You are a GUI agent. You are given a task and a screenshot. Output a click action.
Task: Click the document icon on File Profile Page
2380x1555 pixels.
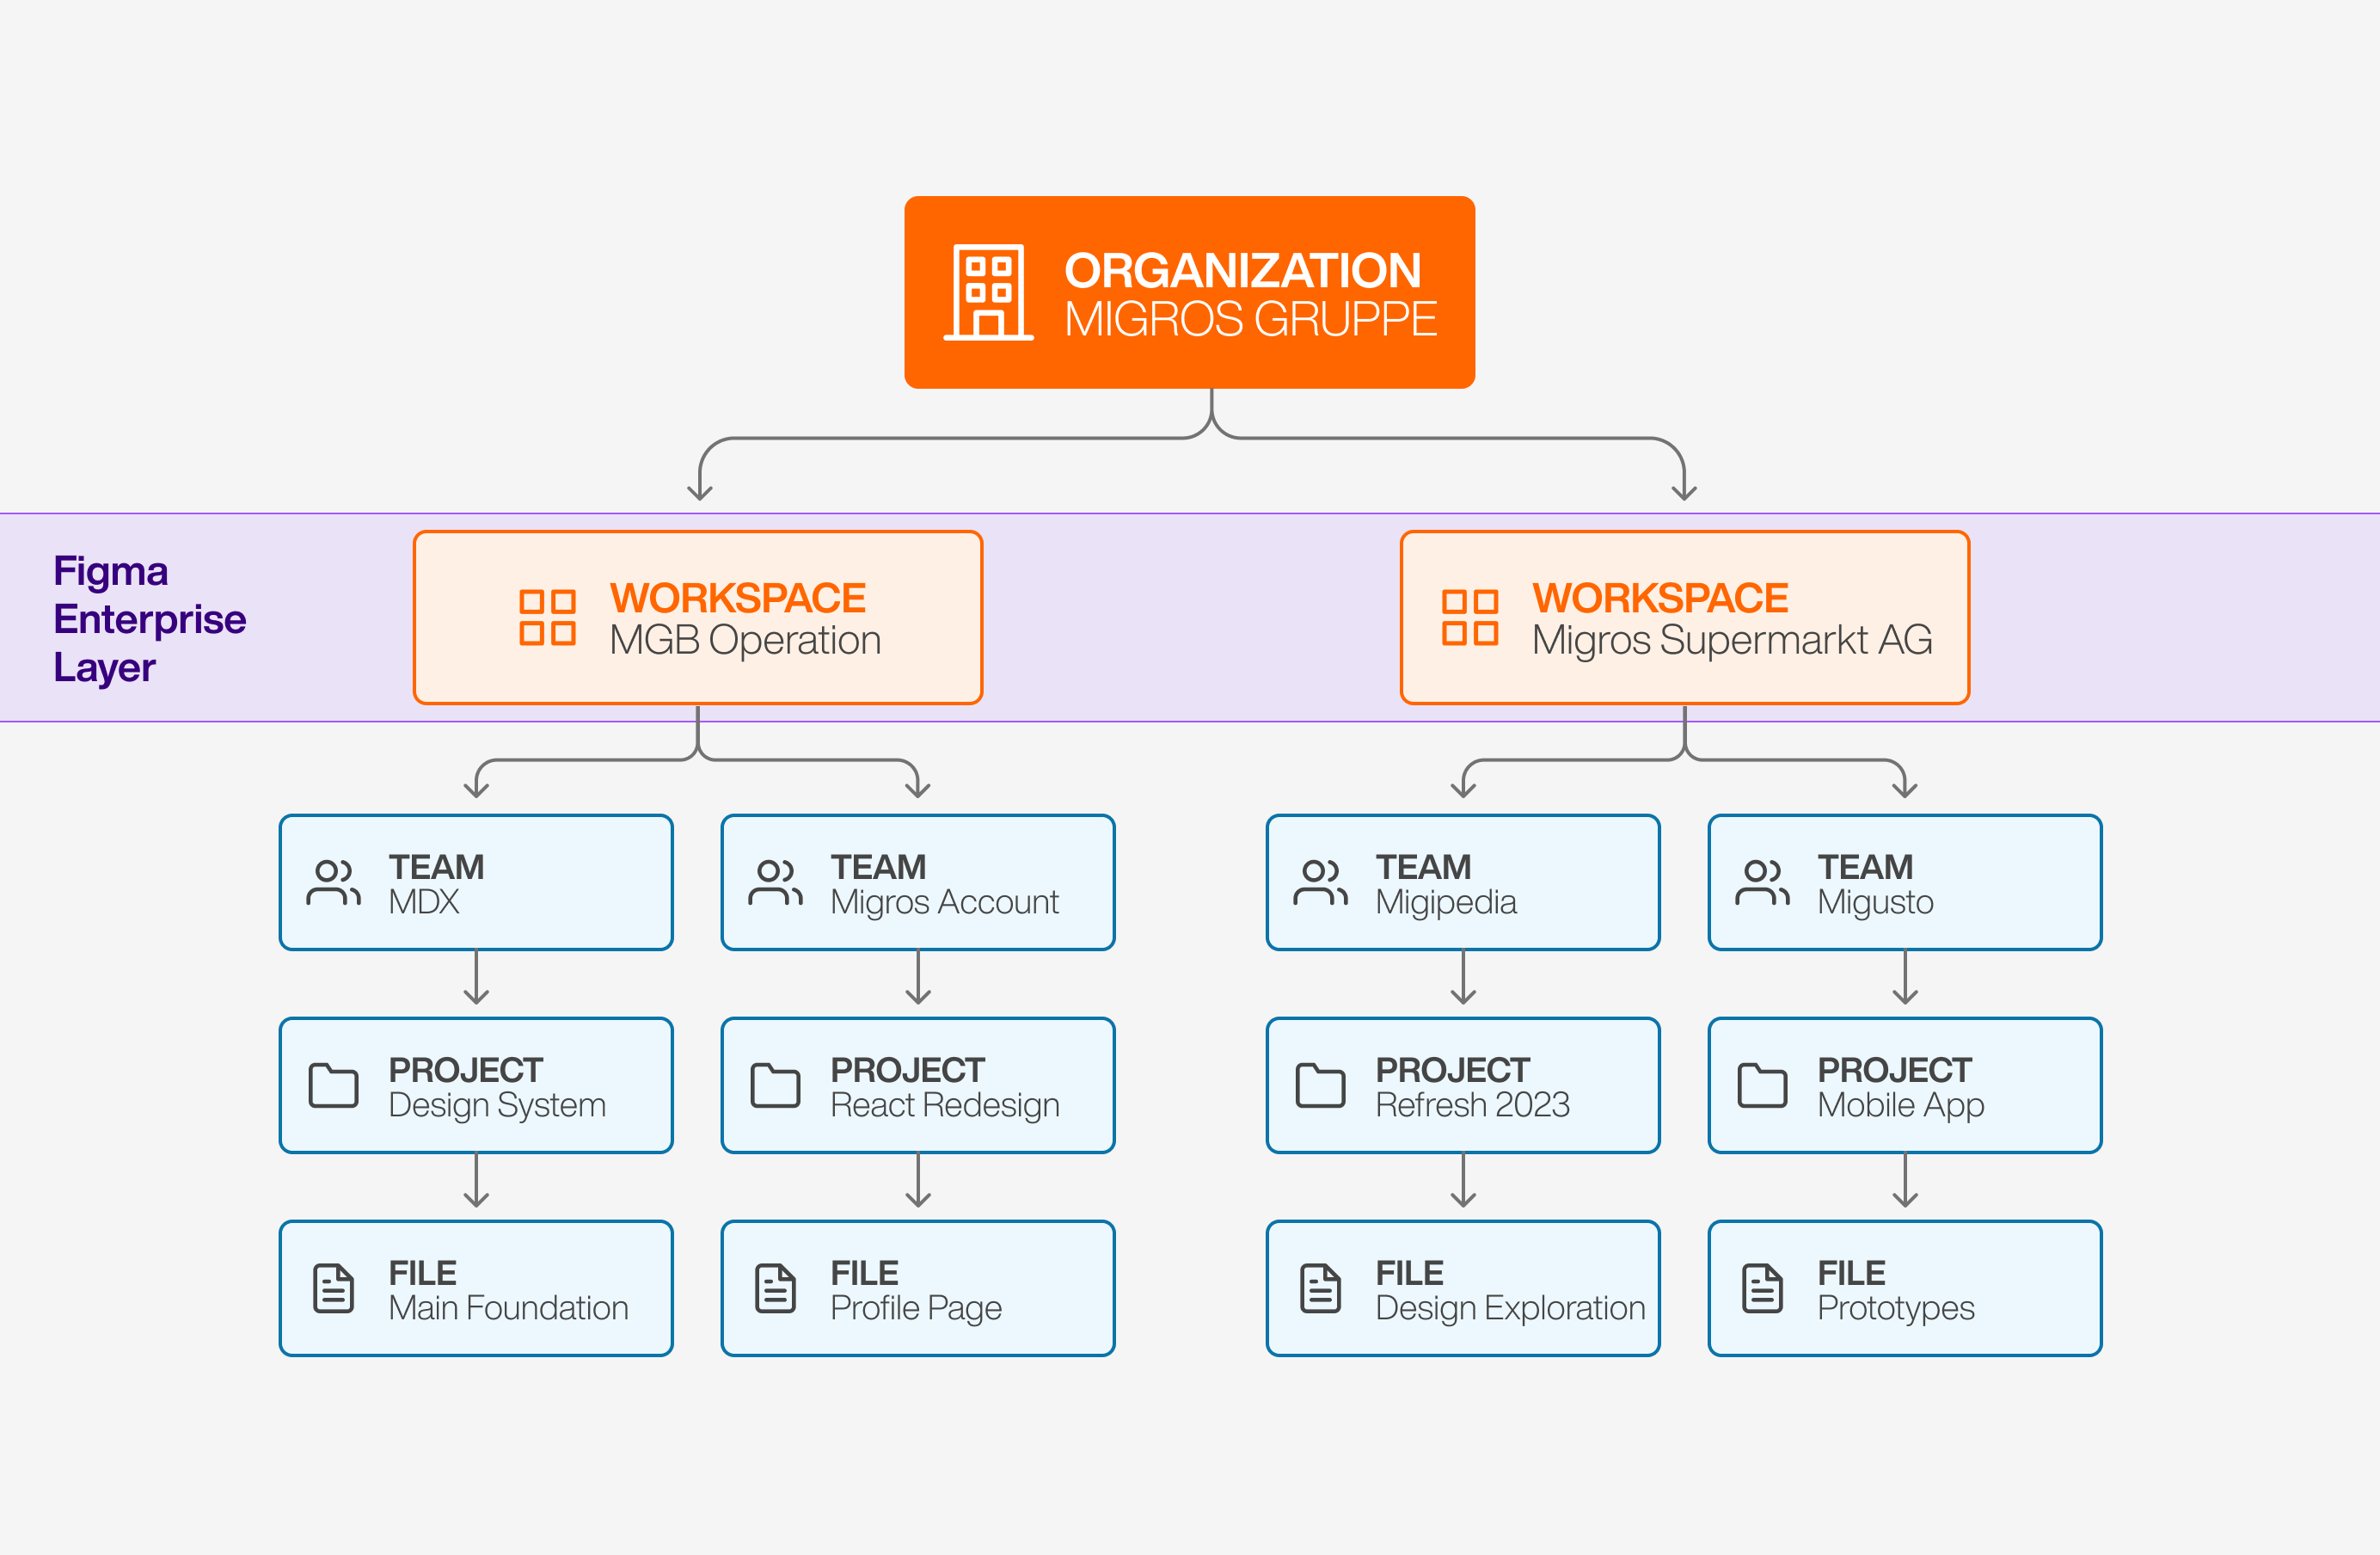[776, 1288]
